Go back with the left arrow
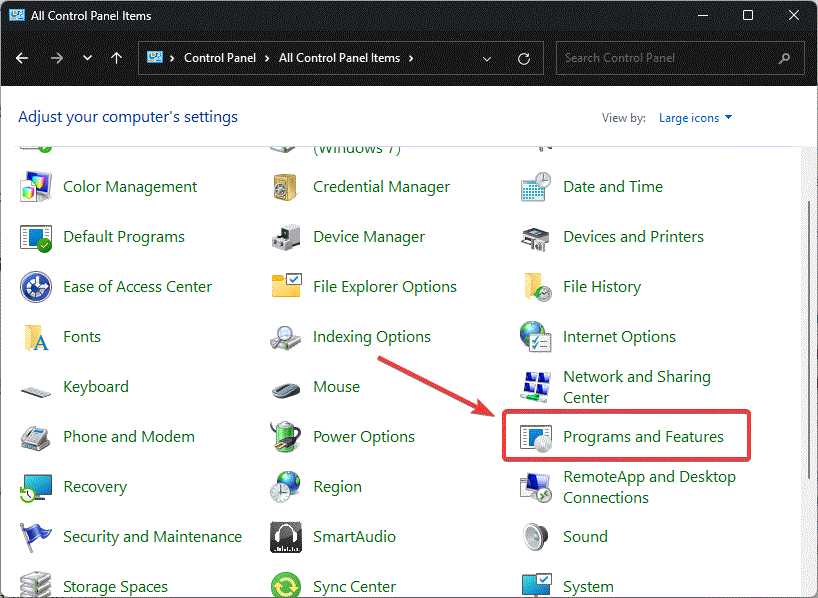 click(x=22, y=58)
